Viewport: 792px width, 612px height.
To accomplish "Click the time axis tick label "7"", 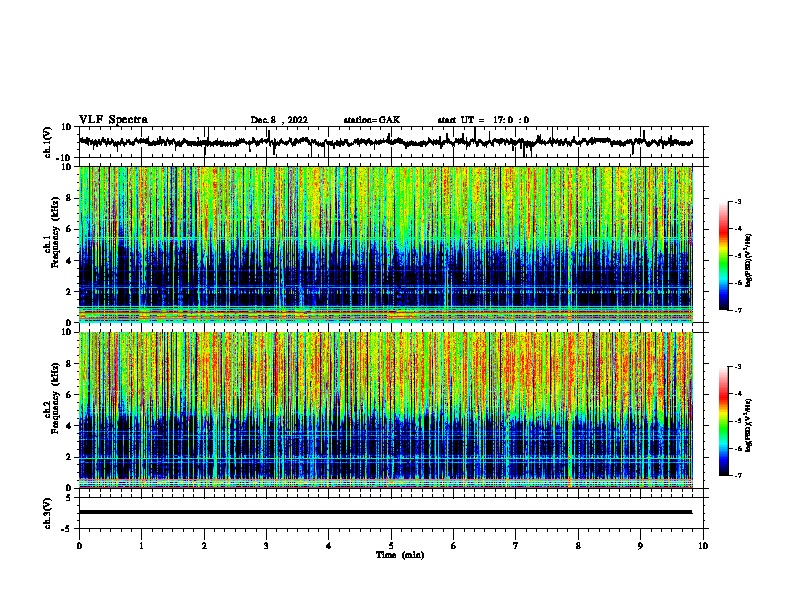I will (516, 546).
